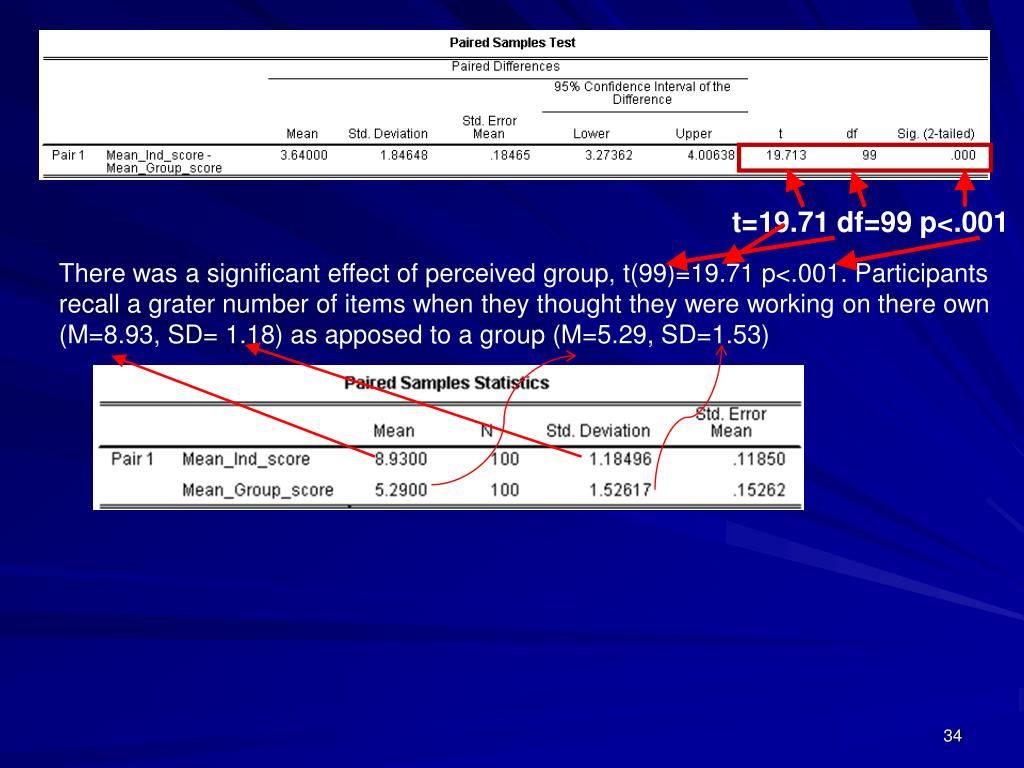
Task: Click the upper bound value 4.00638
Action: point(711,155)
